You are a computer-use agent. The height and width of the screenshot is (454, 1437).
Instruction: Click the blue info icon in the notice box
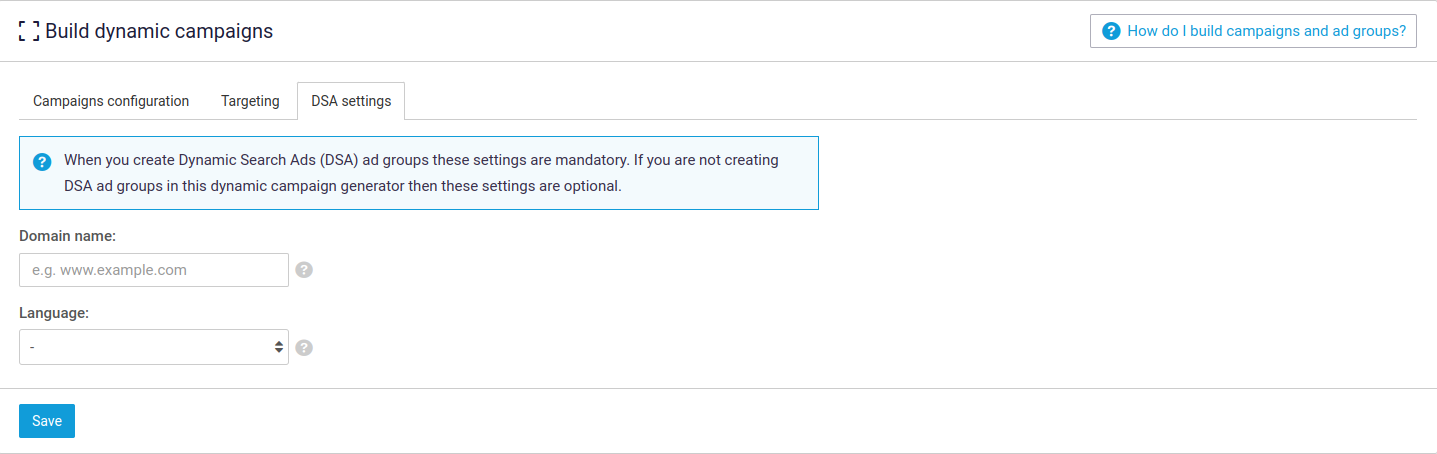click(x=42, y=162)
